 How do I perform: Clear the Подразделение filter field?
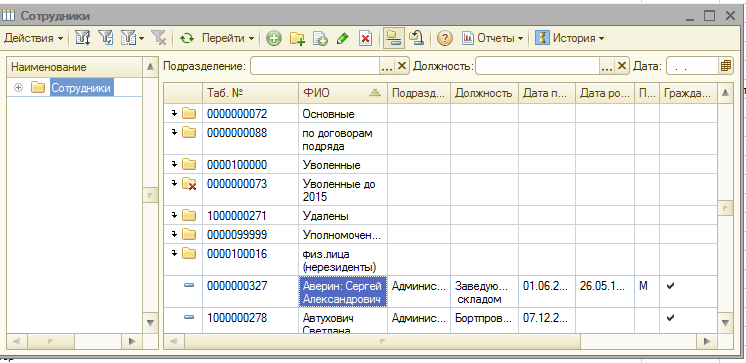(402, 66)
